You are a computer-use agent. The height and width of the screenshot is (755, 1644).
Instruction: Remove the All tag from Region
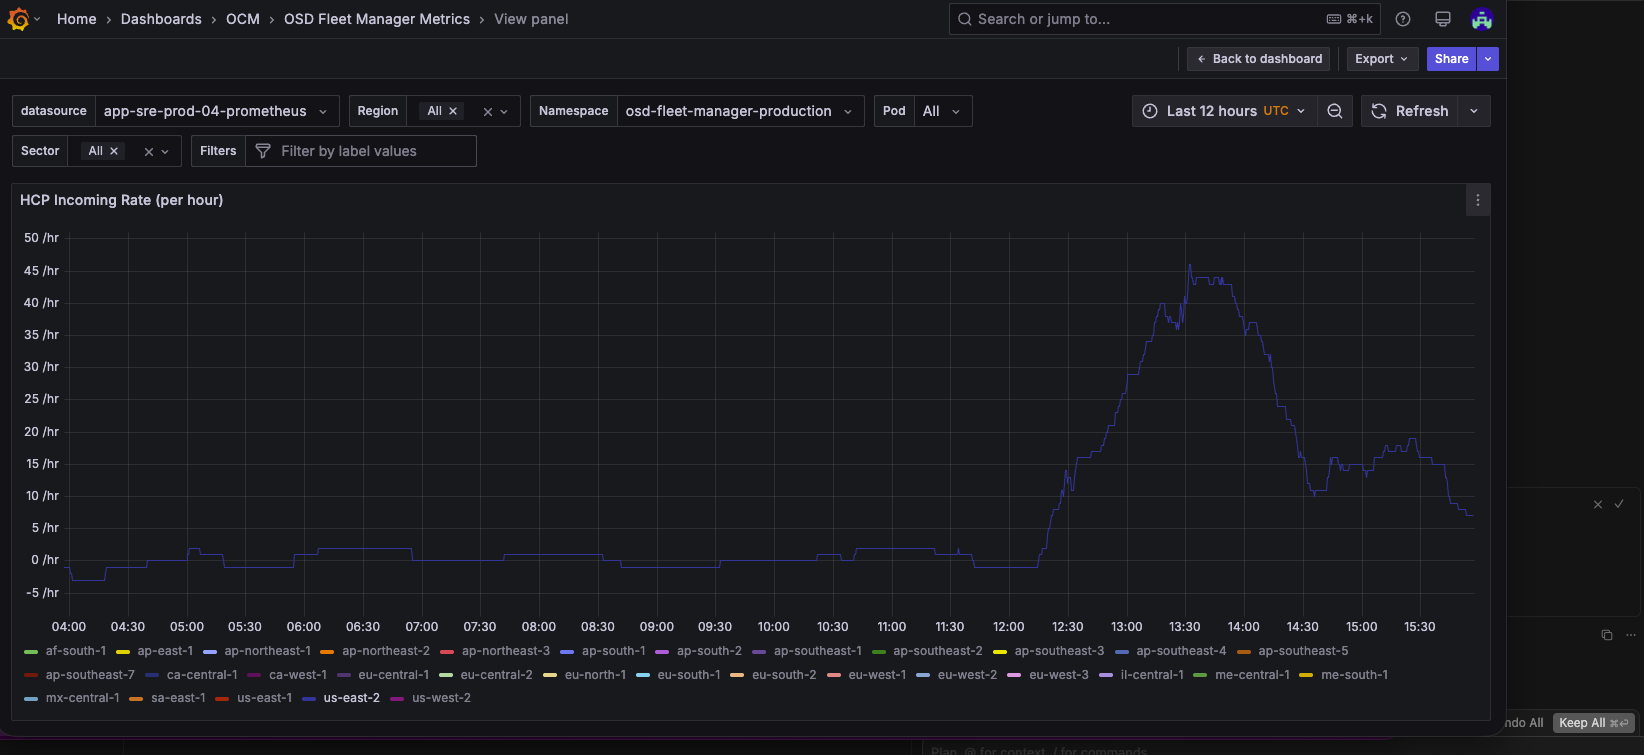click(x=453, y=111)
